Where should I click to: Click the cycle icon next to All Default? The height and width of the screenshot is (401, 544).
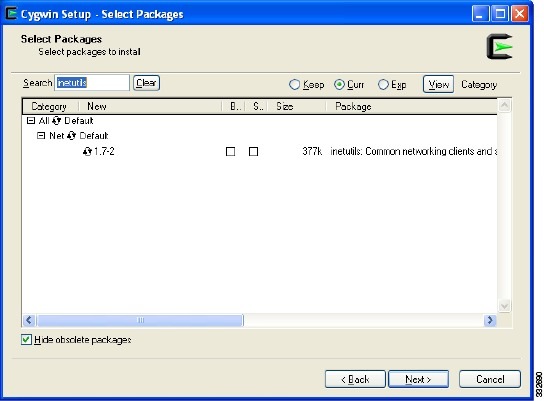point(57,121)
